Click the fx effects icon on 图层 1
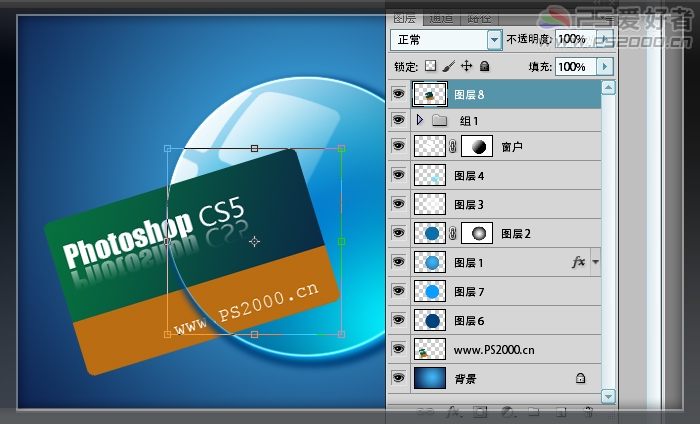The height and width of the screenshot is (424, 700). click(x=579, y=262)
